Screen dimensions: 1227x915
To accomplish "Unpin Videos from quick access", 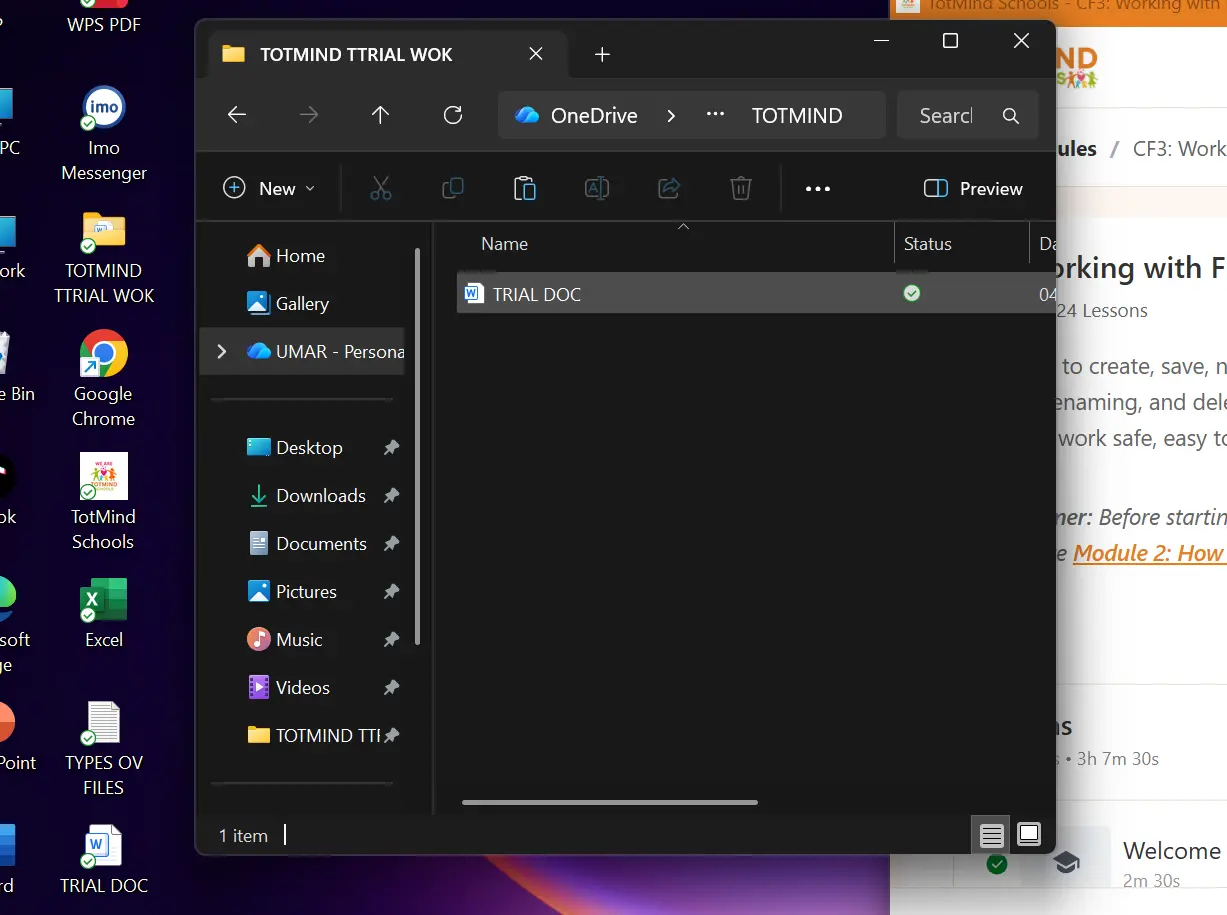I will pyautogui.click(x=391, y=688).
